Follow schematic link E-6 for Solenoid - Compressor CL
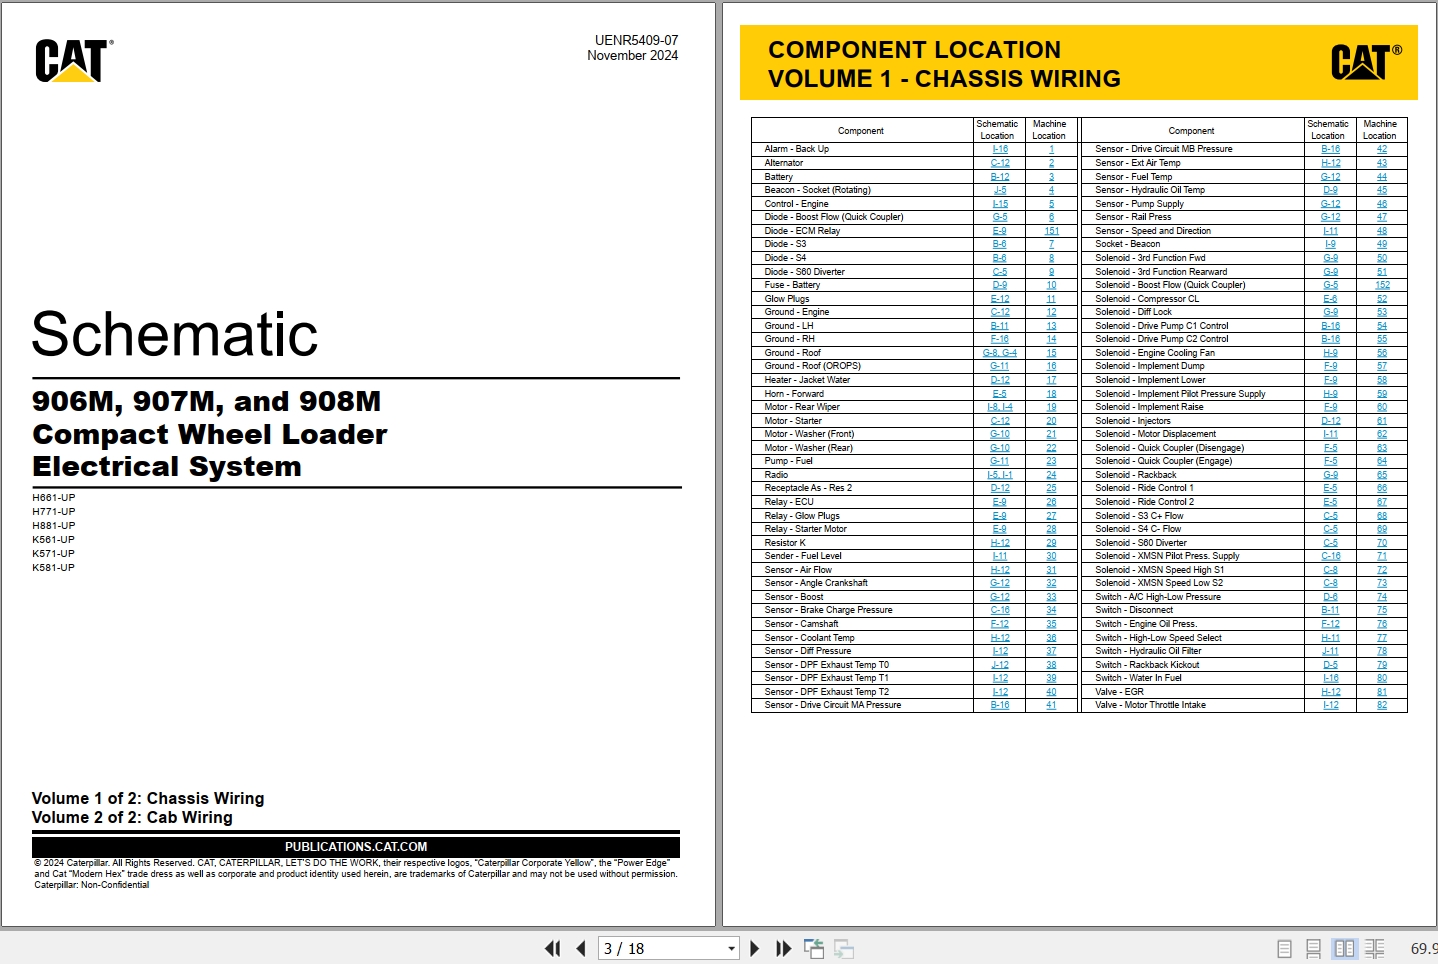 [x=1331, y=299]
